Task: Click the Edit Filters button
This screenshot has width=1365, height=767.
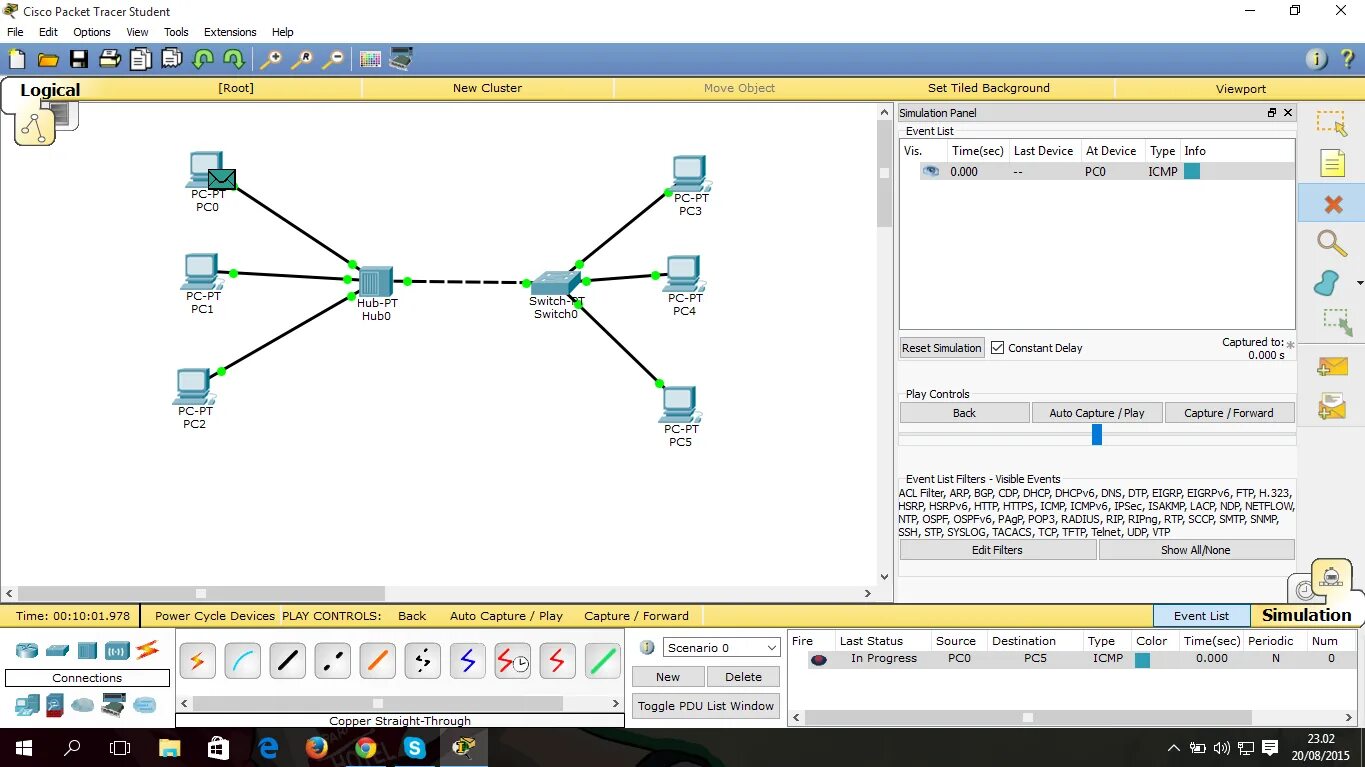Action: pos(997,550)
